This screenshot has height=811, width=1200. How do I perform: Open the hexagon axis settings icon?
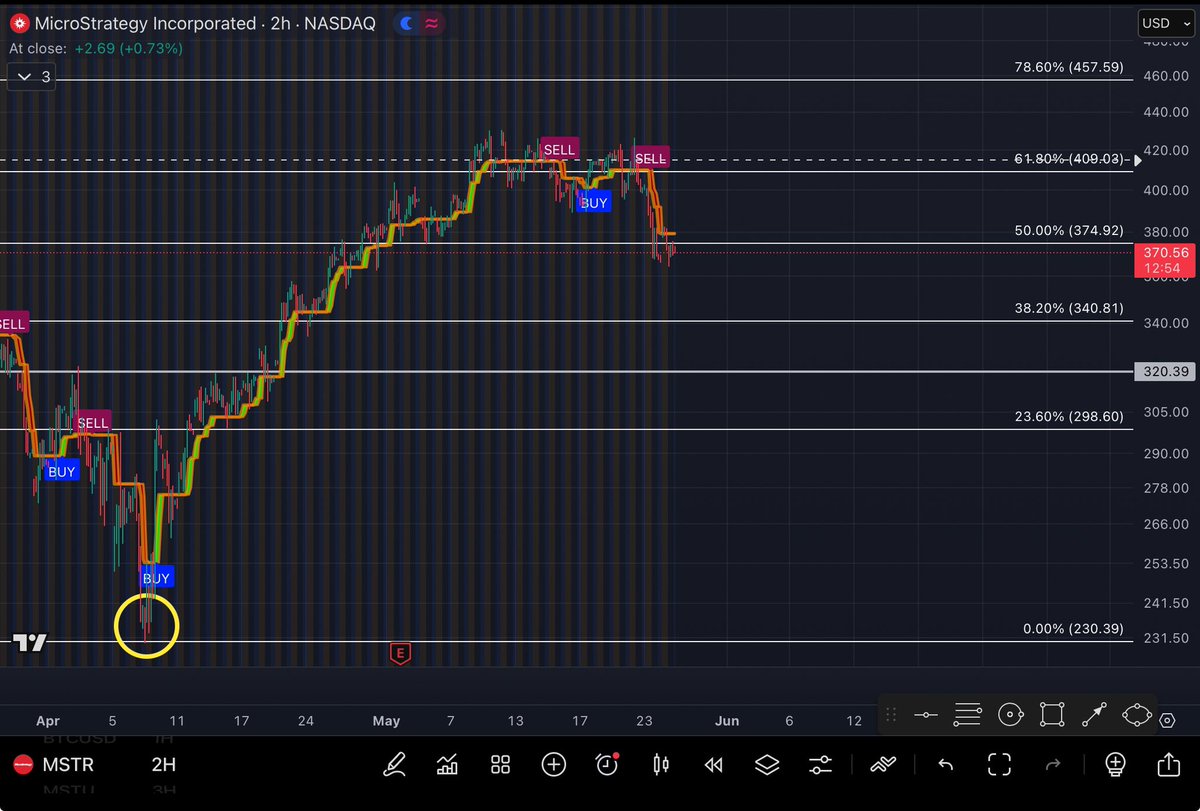pos(1167,720)
